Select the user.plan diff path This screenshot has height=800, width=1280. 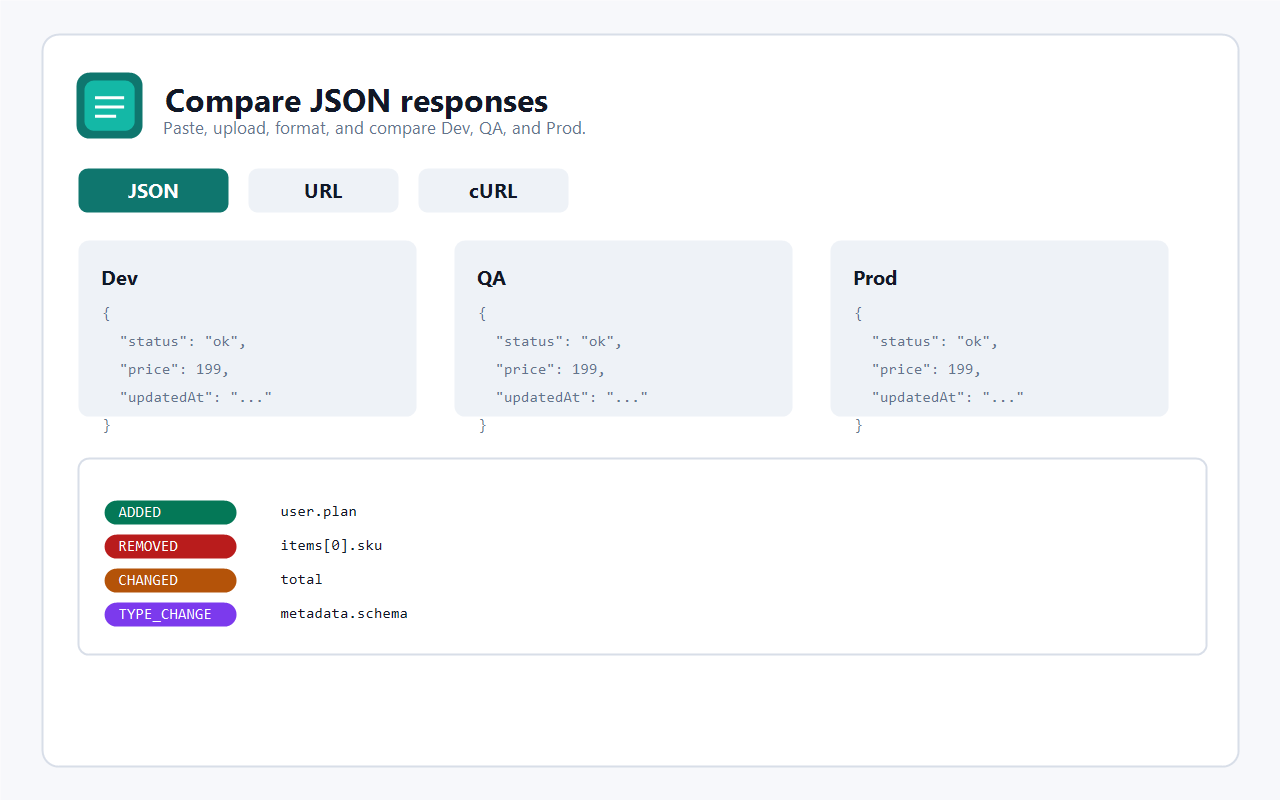coord(318,512)
